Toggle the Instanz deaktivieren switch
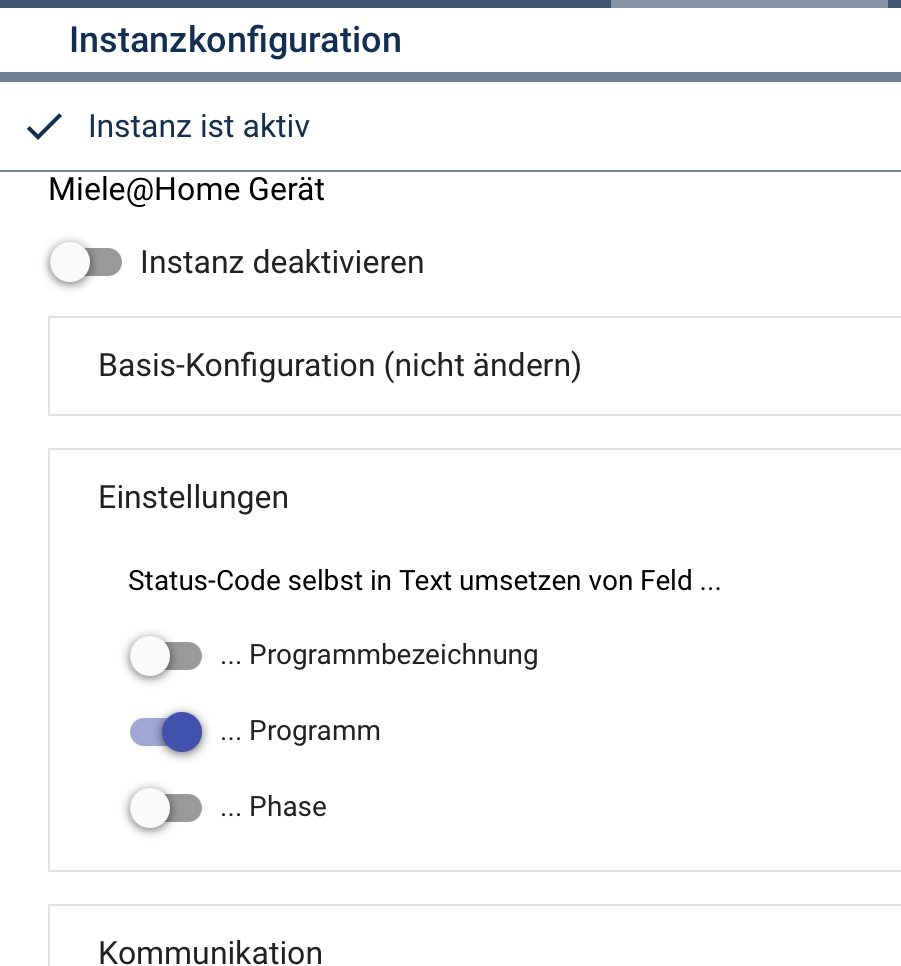 [x=85, y=263]
